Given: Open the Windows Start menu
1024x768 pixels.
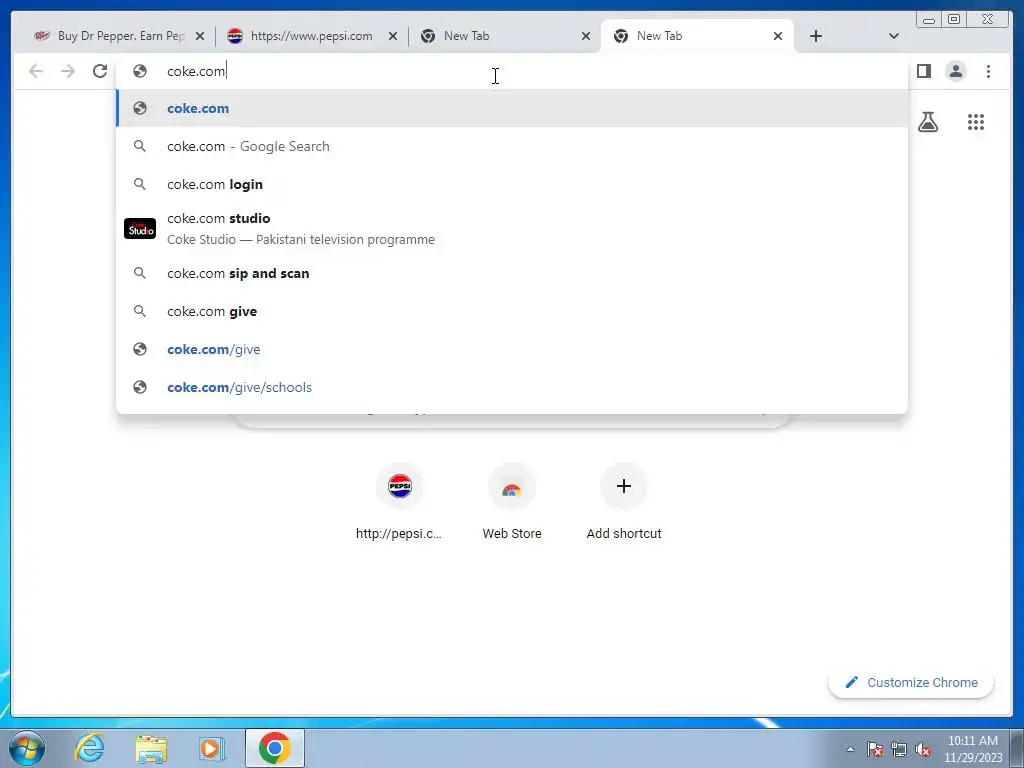Looking at the screenshot, I should point(27,748).
